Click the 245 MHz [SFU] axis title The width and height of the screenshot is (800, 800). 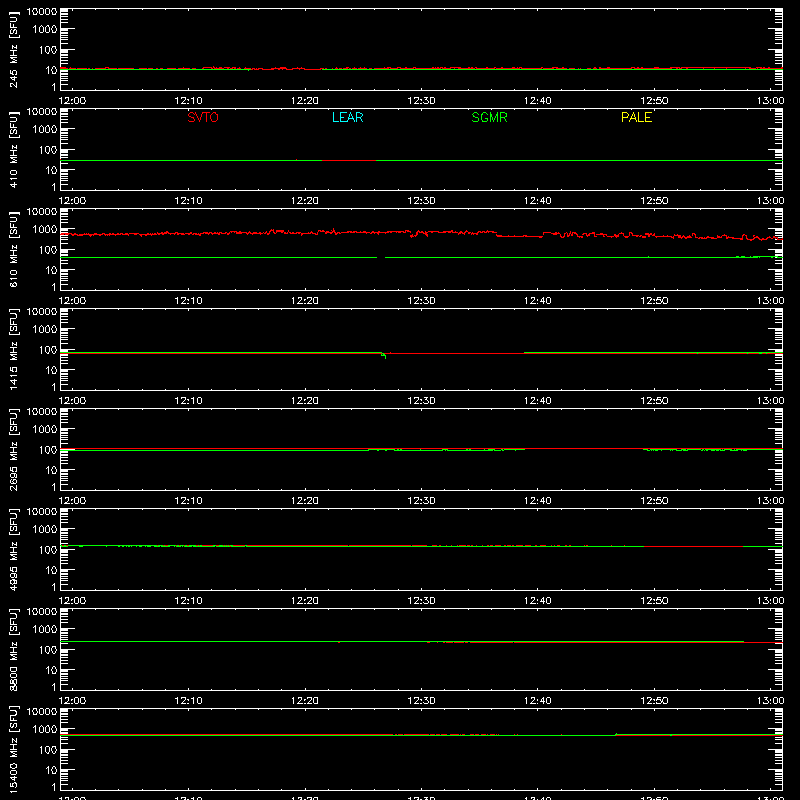13,49
